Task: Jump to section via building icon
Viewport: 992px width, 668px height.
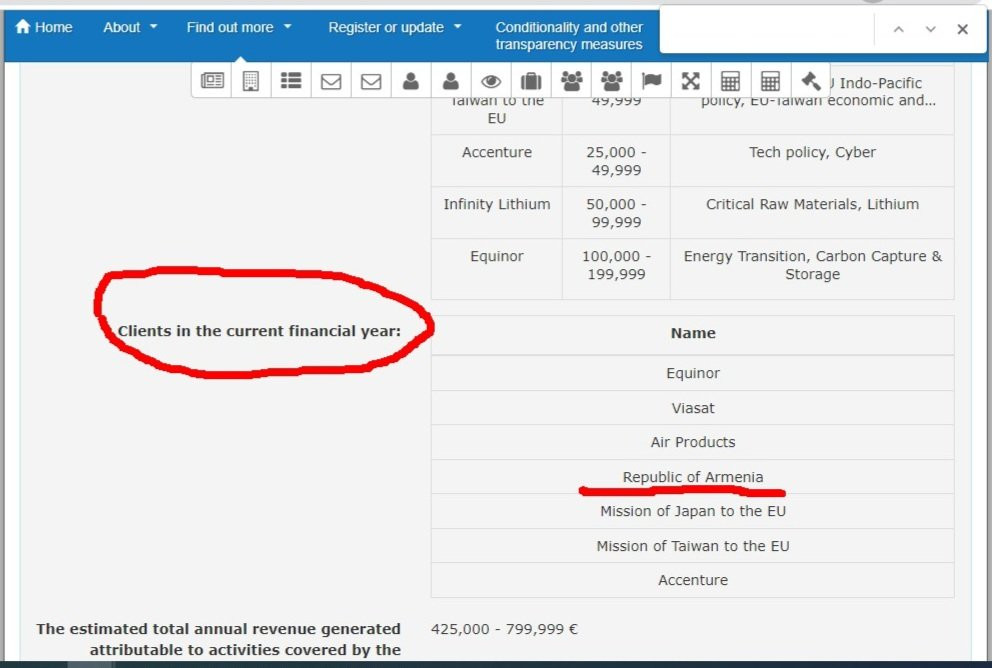Action: click(x=251, y=80)
